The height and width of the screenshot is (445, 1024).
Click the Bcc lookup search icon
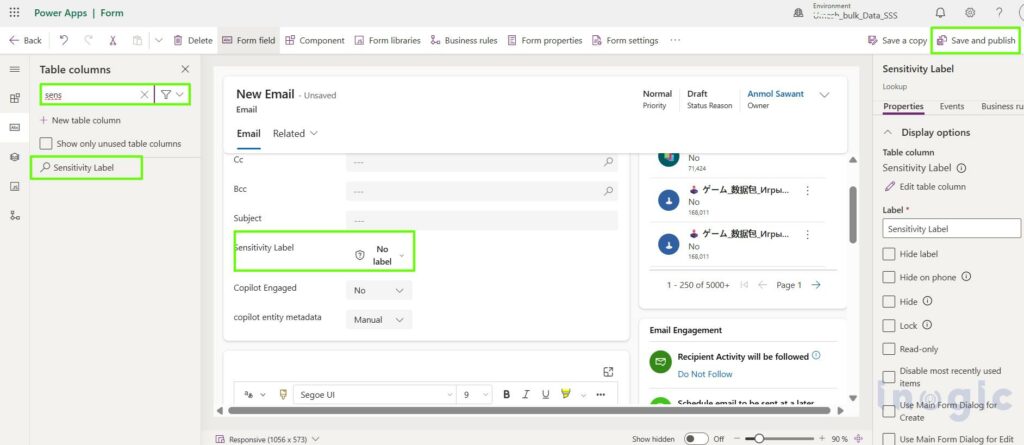(608, 191)
